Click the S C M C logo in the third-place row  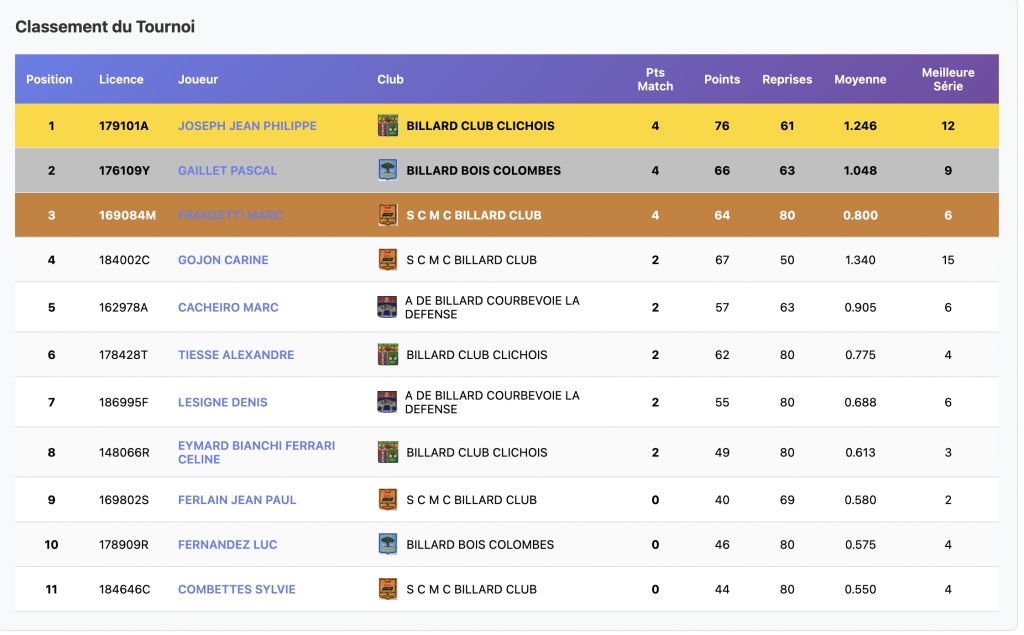coord(387,215)
